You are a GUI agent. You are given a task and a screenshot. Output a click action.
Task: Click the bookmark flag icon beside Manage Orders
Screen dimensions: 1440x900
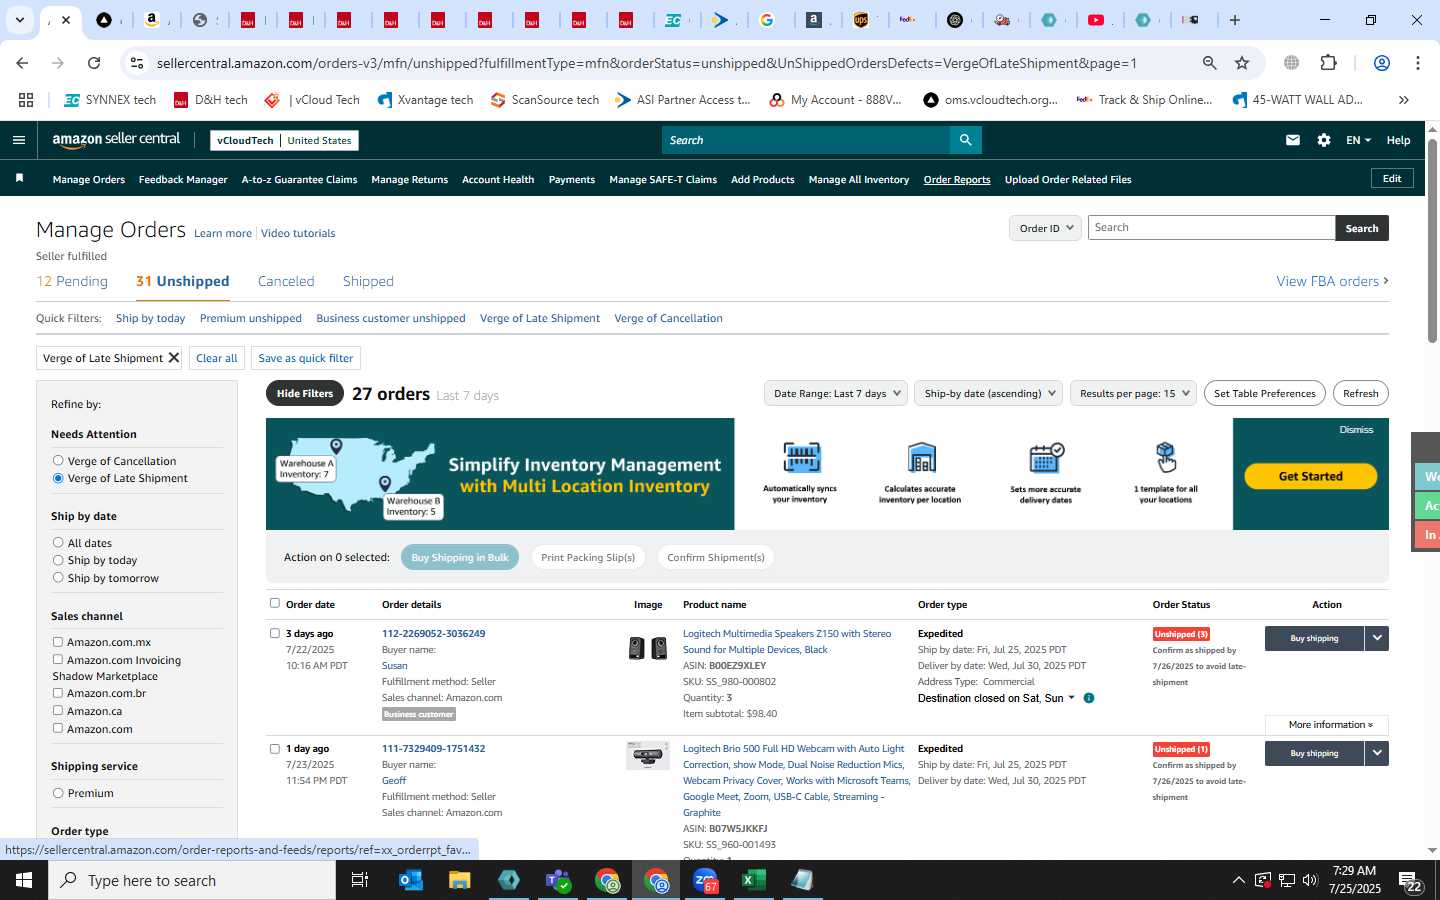click(19, 178)
